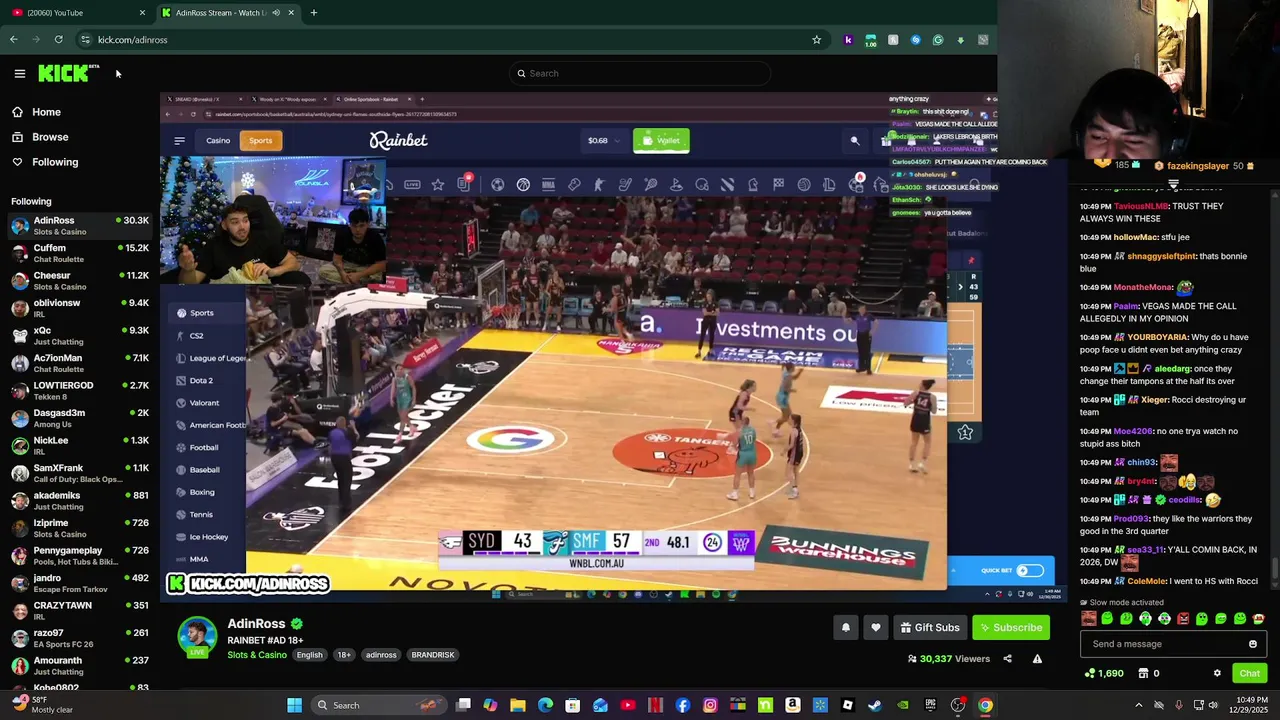Open Epic Games from the taskbar

coord(930,705)
